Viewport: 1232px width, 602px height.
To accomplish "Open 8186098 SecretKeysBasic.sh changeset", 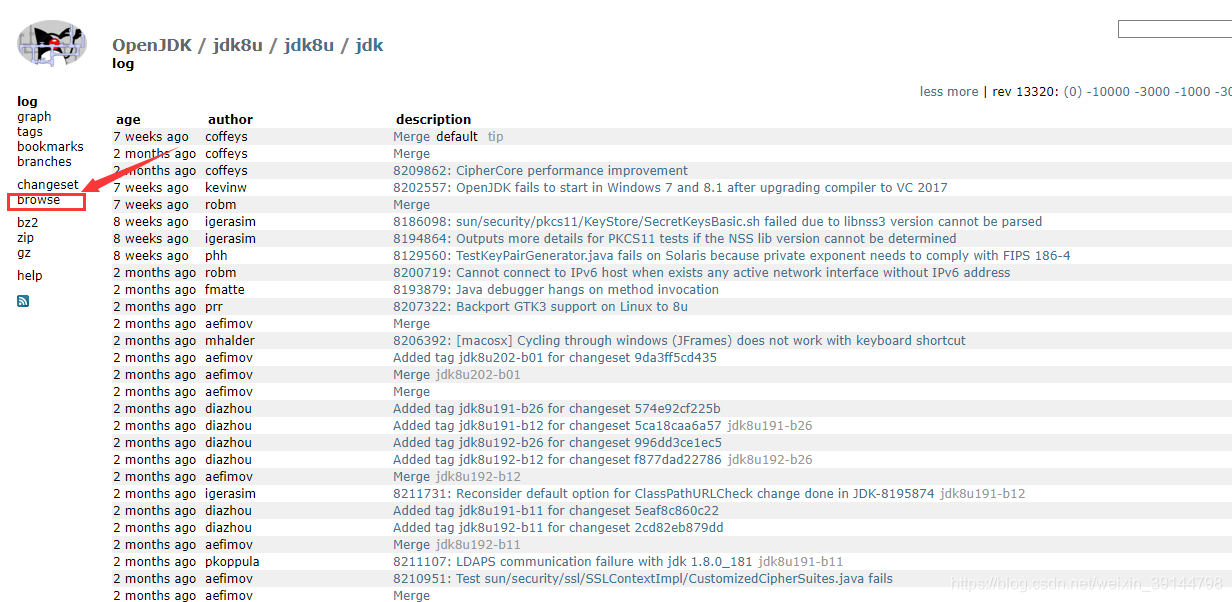I will (x=718, y=222).
